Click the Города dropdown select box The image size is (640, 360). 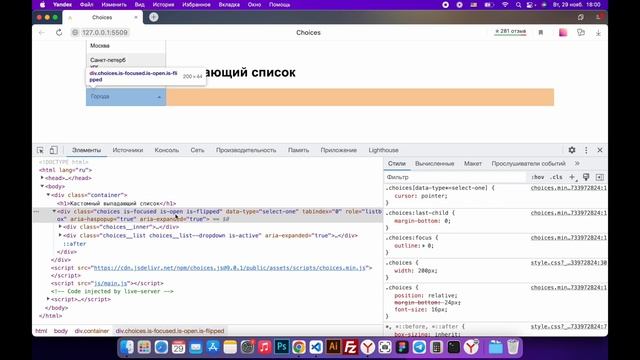pos(126,97)
